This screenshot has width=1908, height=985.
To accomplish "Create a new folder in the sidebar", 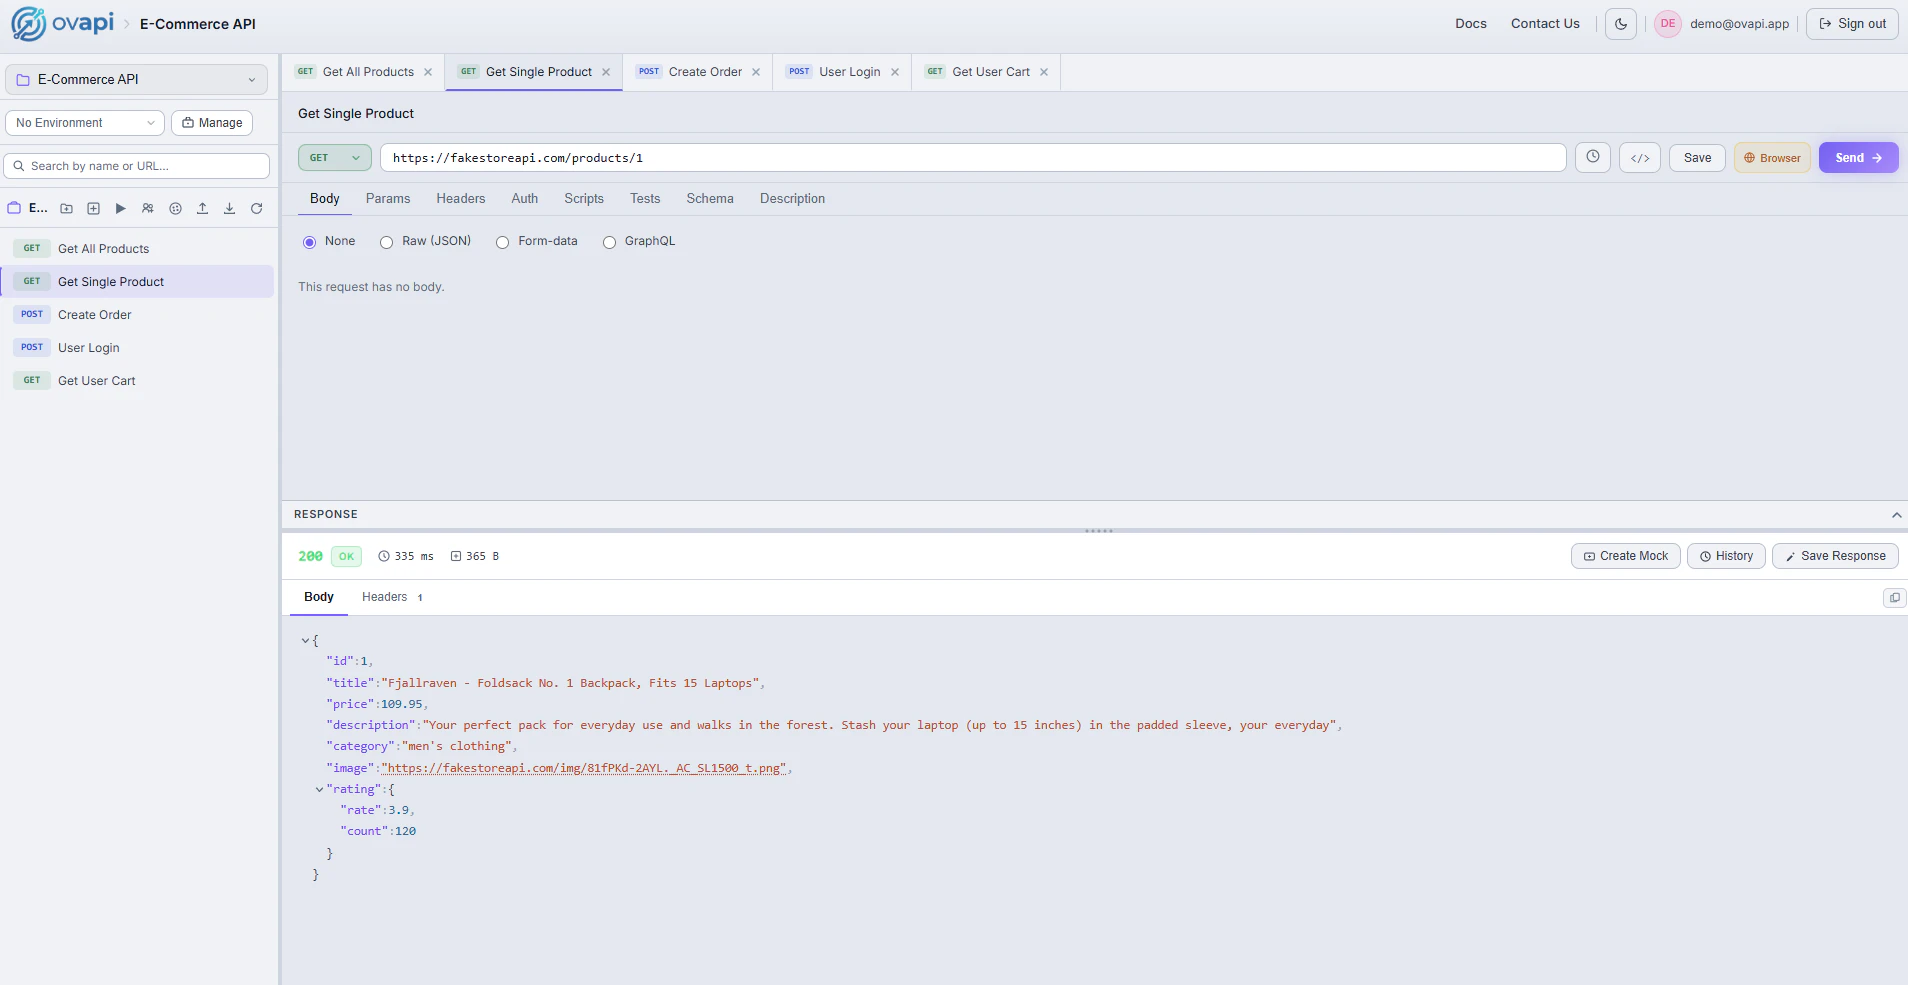I will coord(66,209).
